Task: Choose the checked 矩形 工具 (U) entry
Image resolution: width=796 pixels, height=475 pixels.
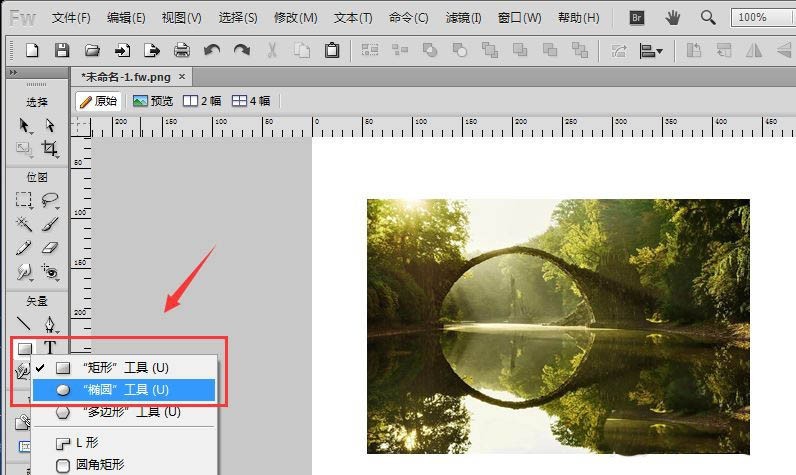Action: point(124,367)
